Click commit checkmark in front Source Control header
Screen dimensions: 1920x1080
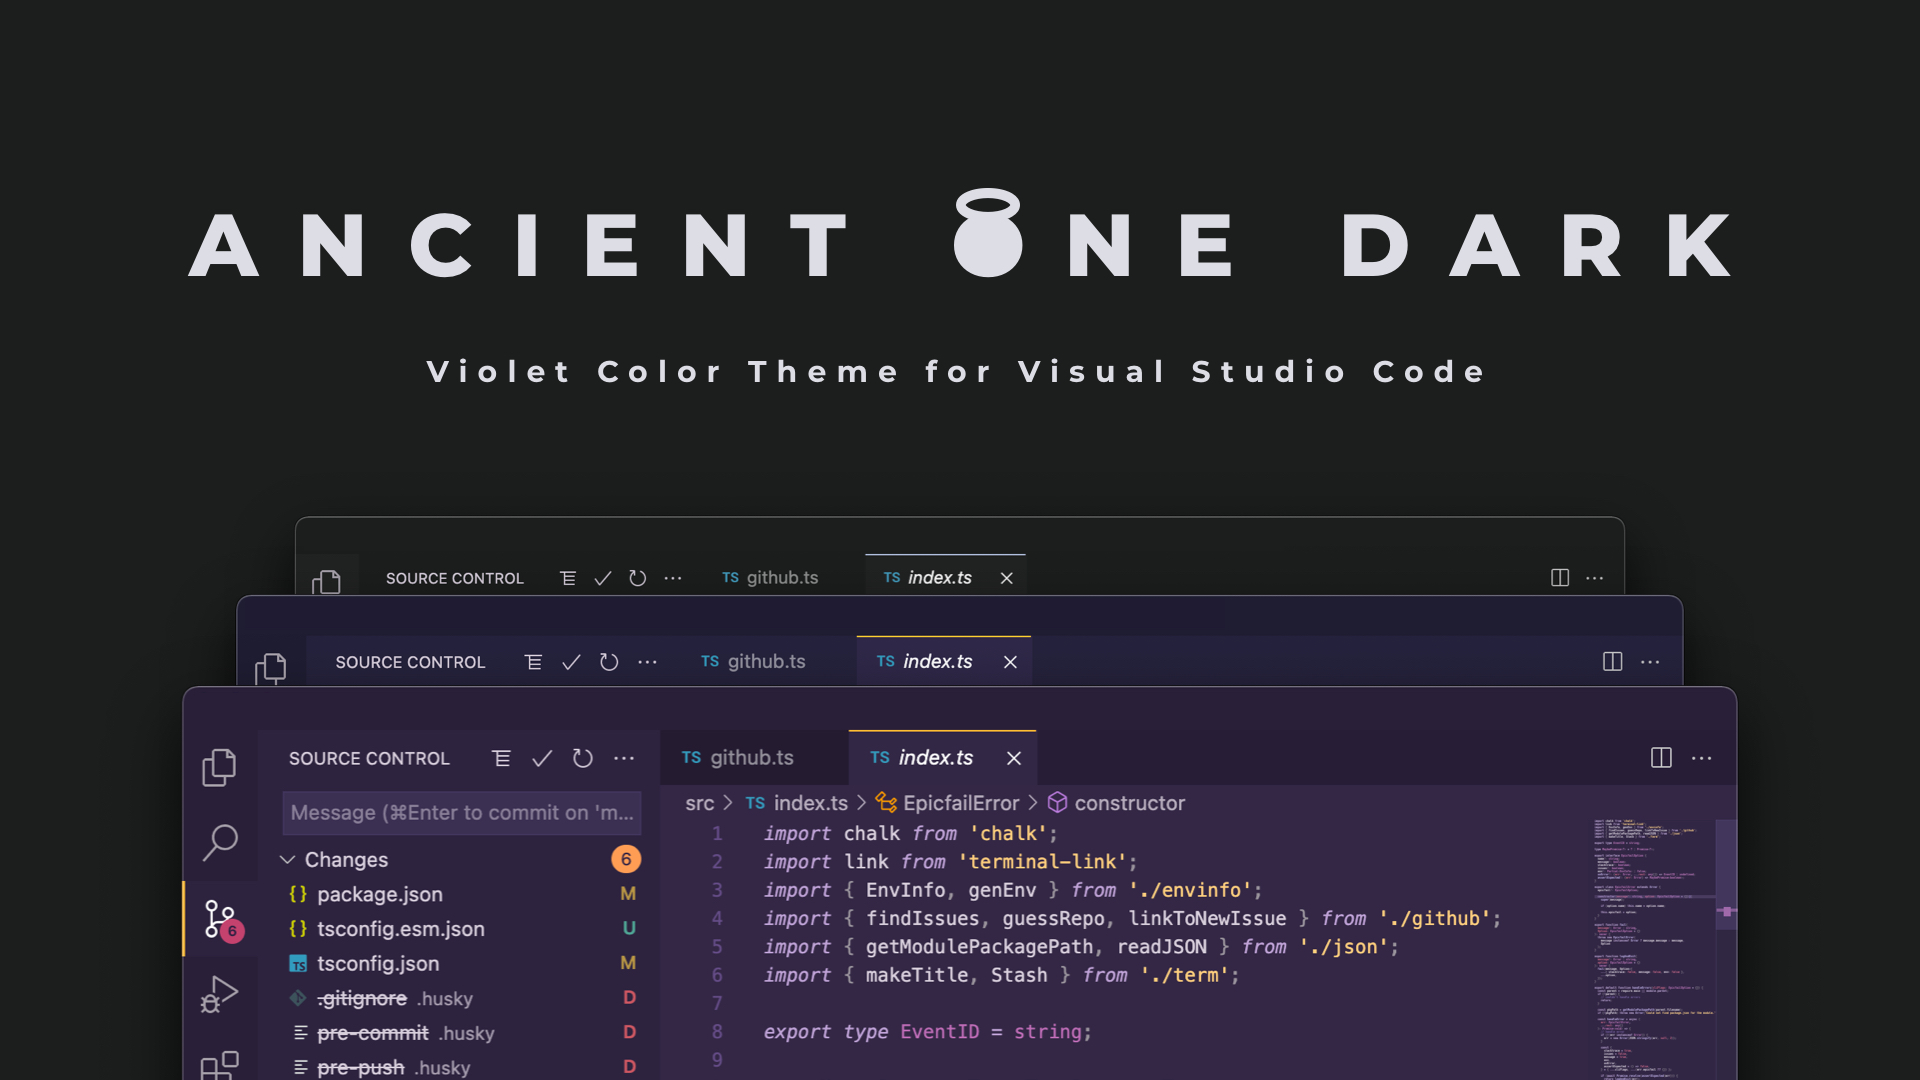click(542, 759)
